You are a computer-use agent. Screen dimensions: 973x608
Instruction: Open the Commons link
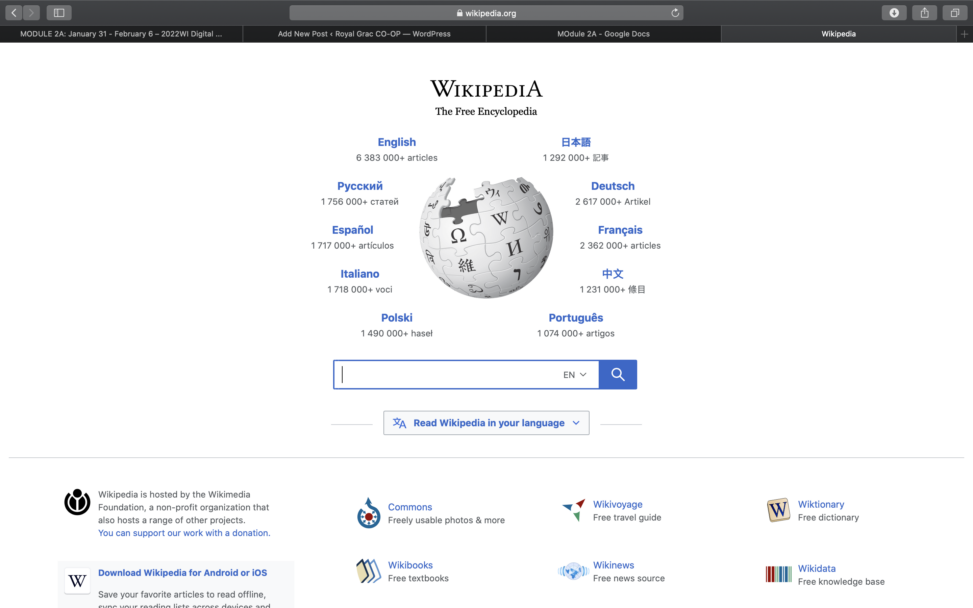pos(410,507)
